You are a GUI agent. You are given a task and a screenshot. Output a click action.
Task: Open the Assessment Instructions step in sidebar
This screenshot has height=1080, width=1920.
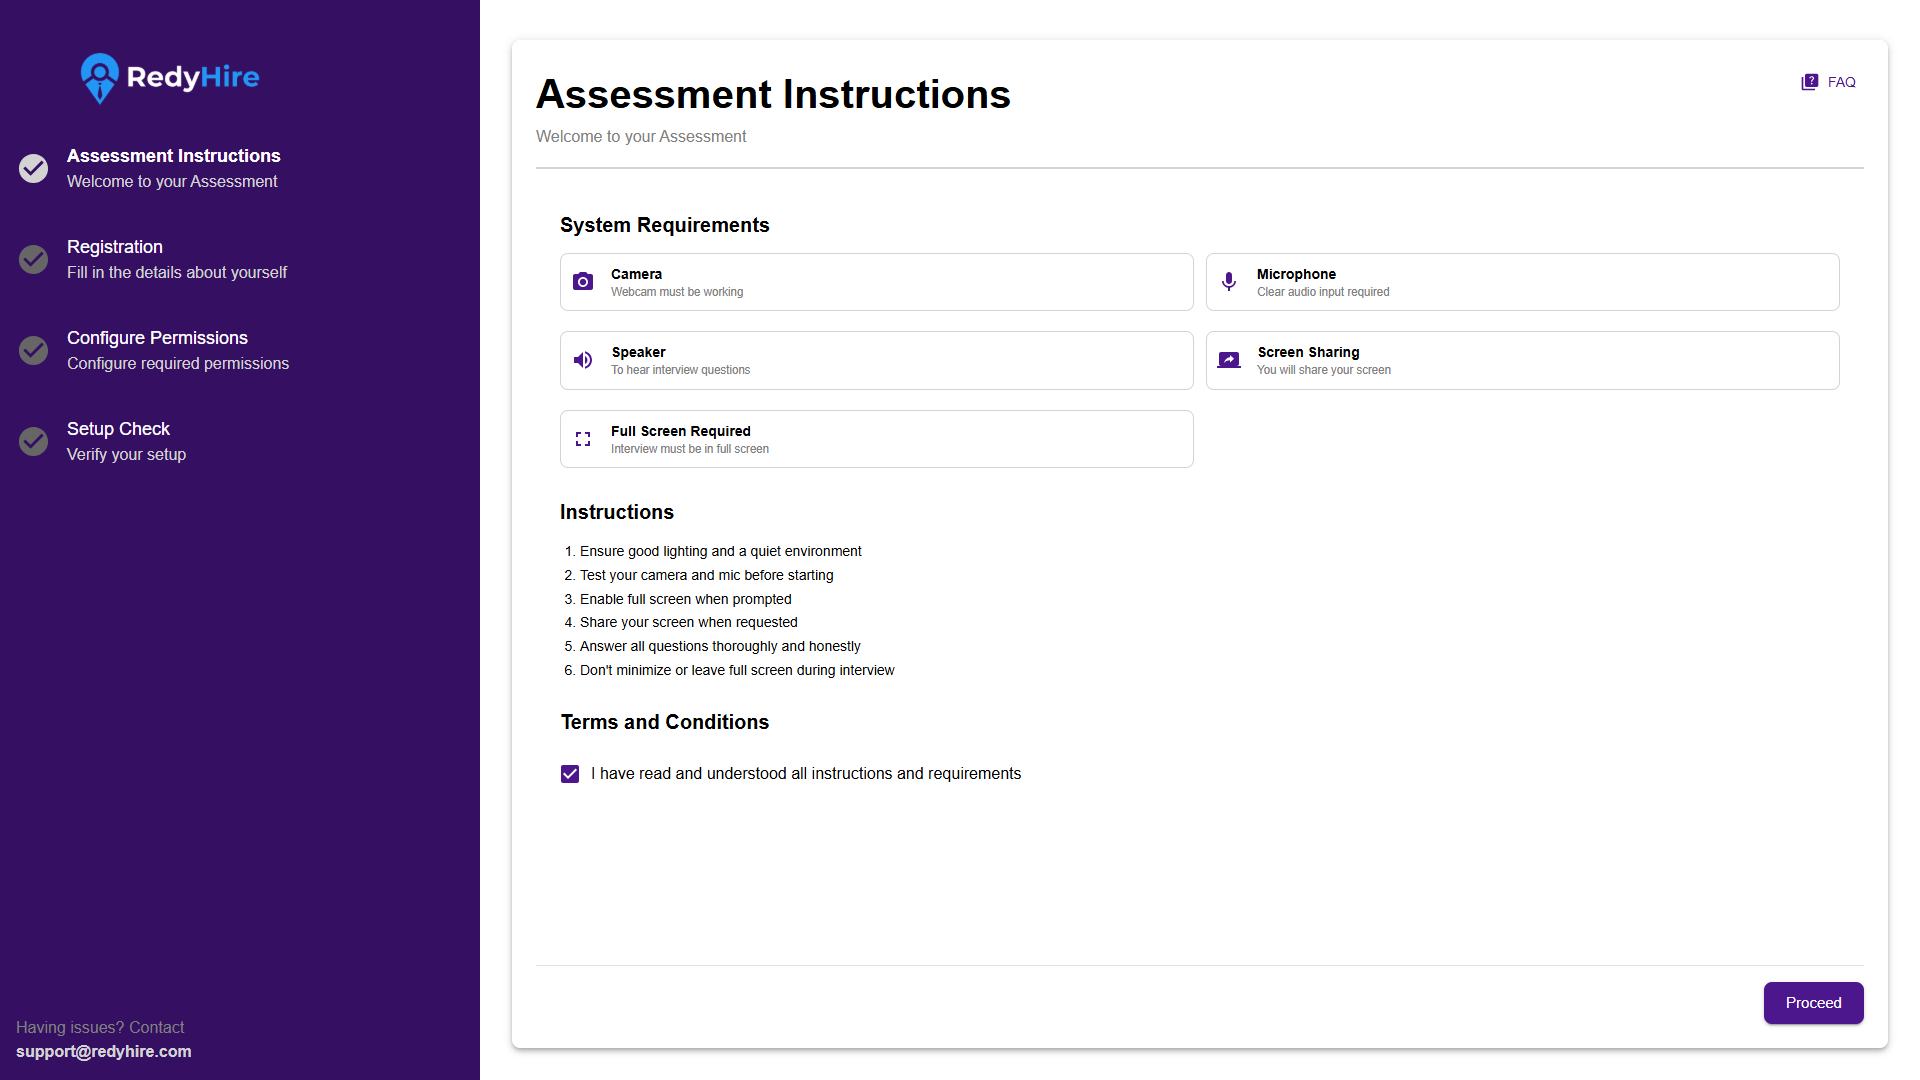click(x=173, y=168)
